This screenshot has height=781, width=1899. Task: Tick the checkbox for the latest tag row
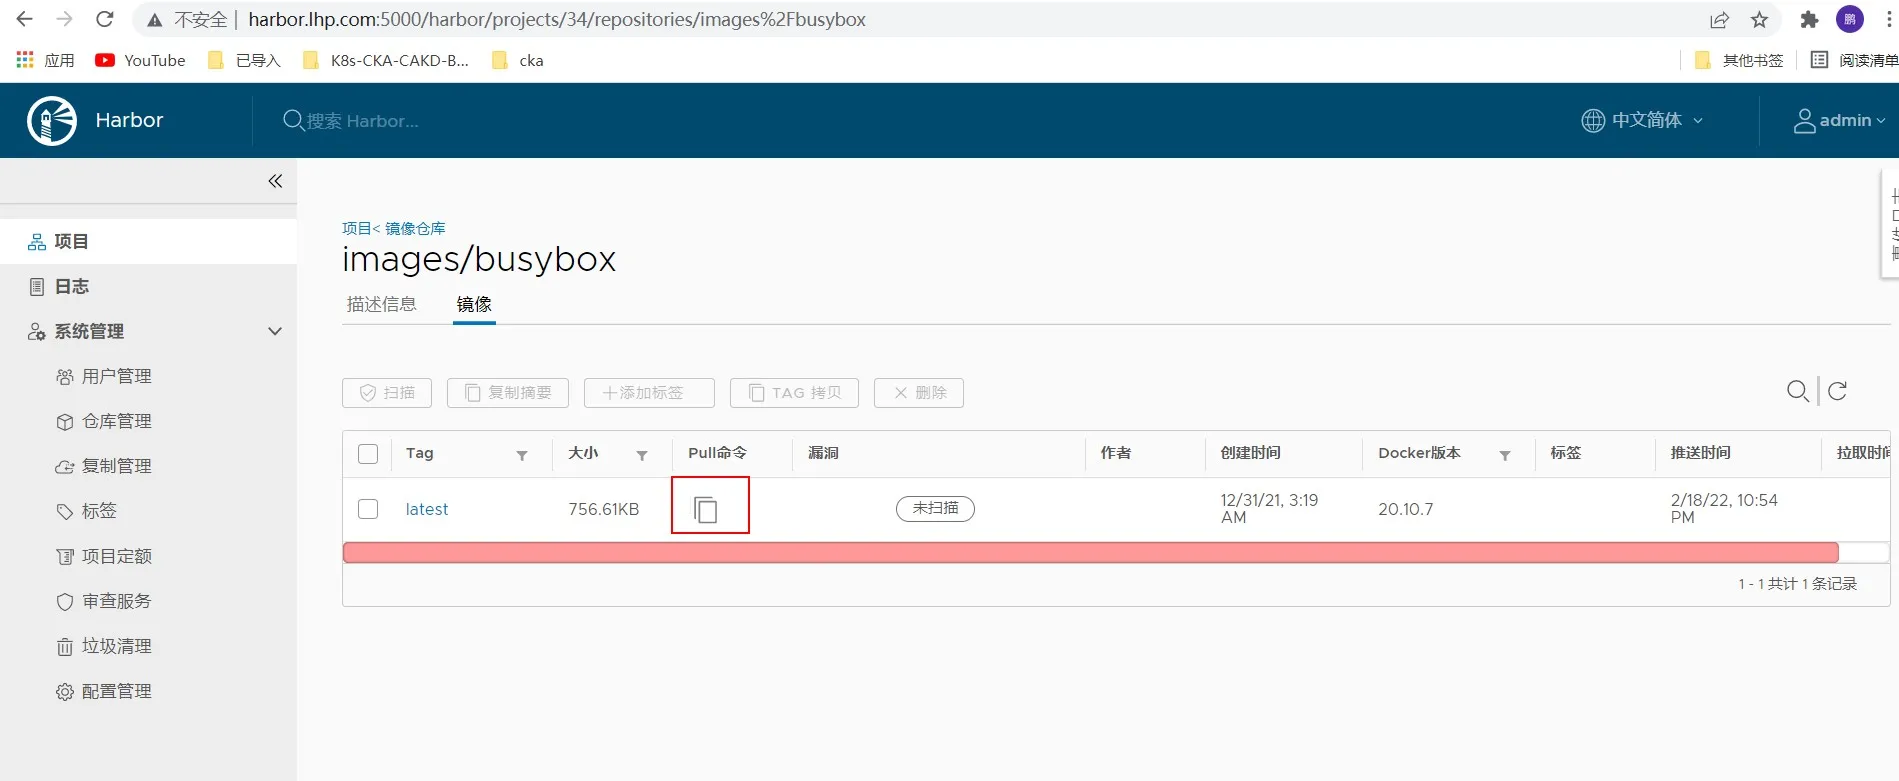[368, 509]
